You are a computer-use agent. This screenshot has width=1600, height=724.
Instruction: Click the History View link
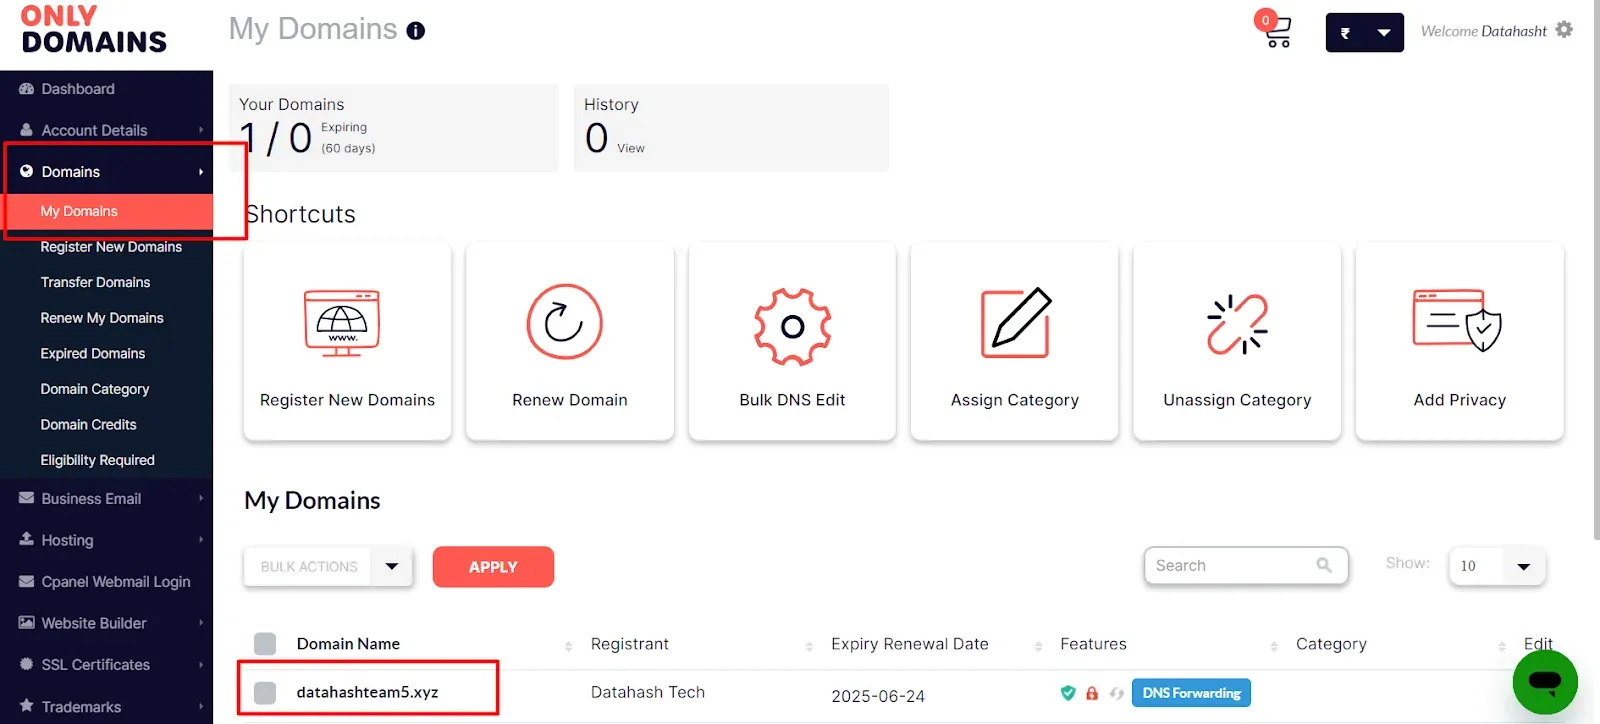click(x=631, y=148)
